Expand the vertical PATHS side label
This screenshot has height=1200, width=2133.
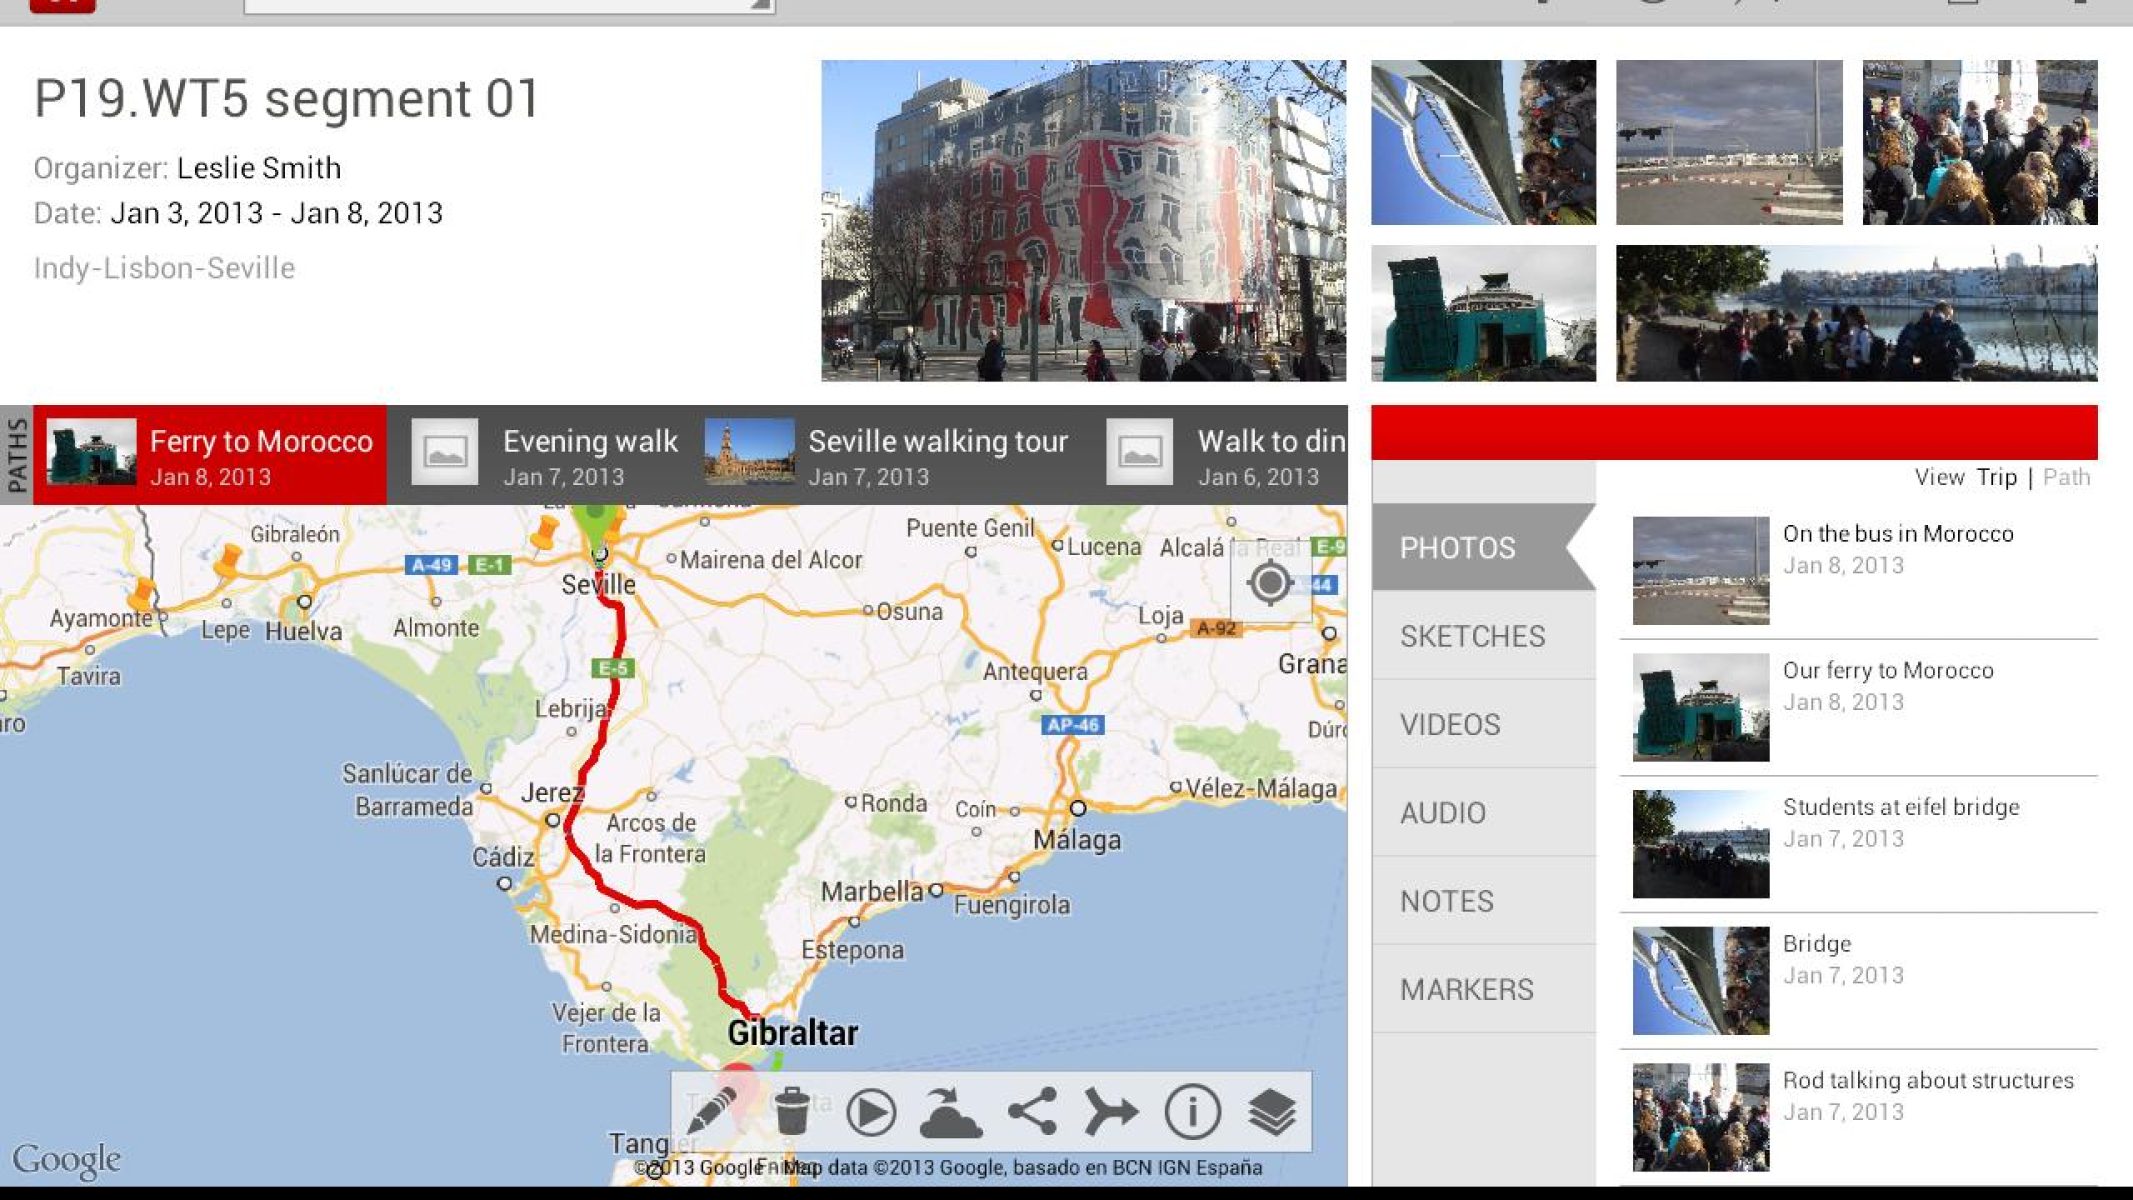[16, 455]
